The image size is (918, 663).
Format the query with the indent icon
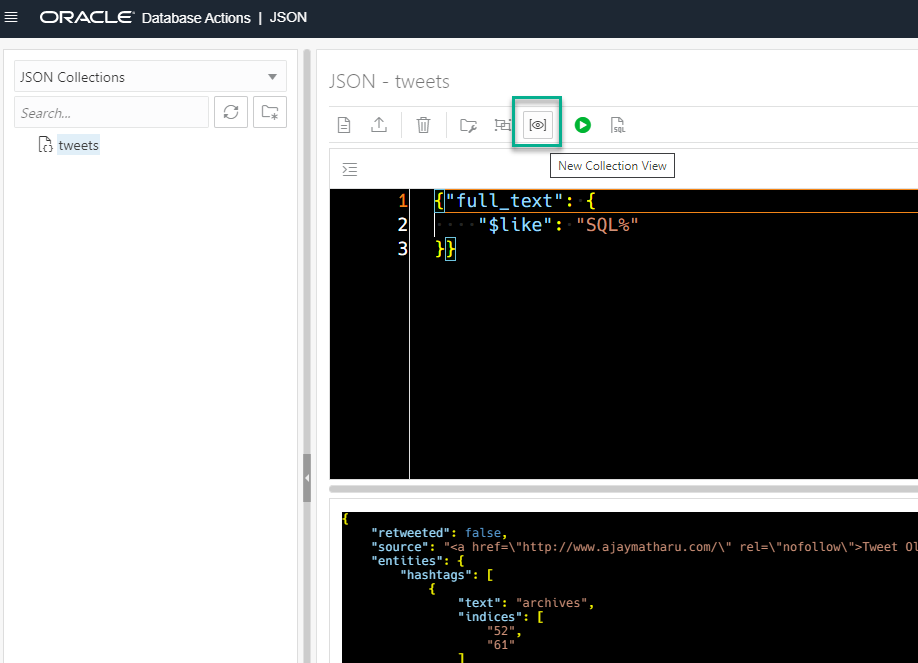coord(350,169)
